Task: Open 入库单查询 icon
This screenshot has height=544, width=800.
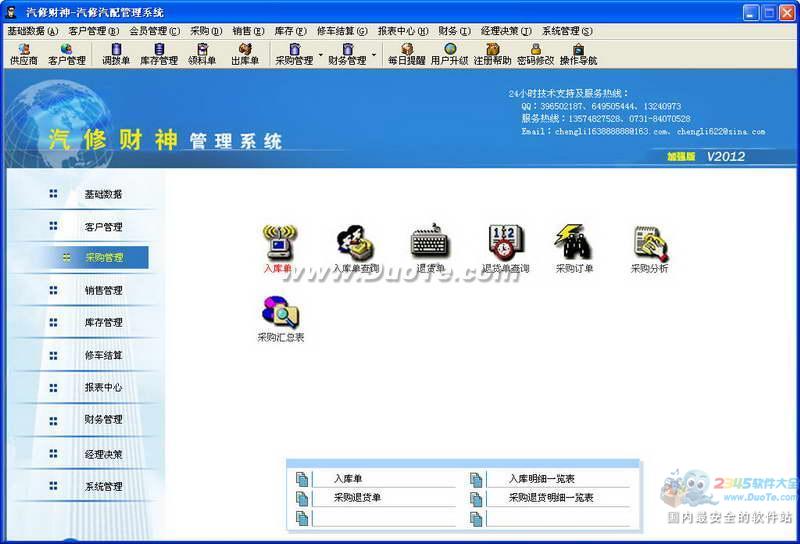Action: coord(355,243)
